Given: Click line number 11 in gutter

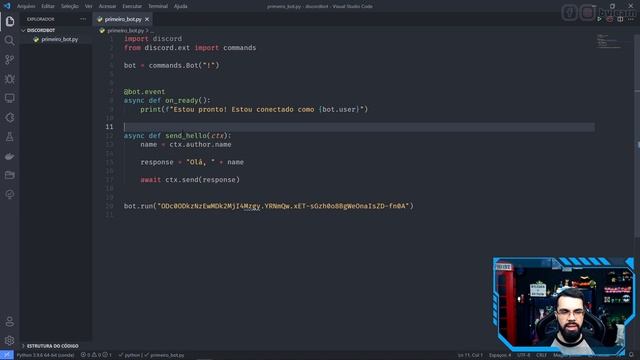Looking at the screenshot, I should point(109,127).
